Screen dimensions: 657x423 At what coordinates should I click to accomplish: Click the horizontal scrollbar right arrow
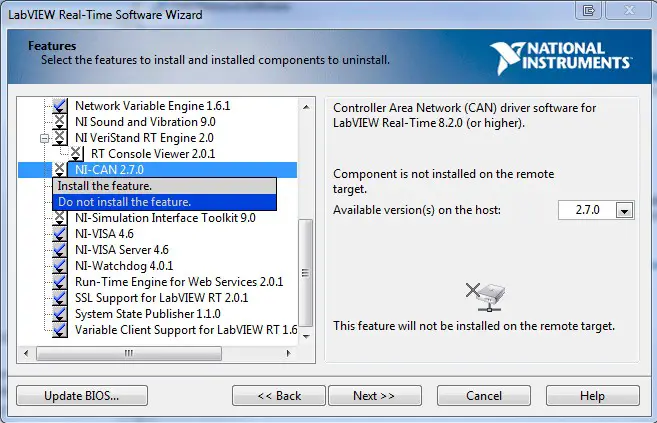tap(289, 353)
